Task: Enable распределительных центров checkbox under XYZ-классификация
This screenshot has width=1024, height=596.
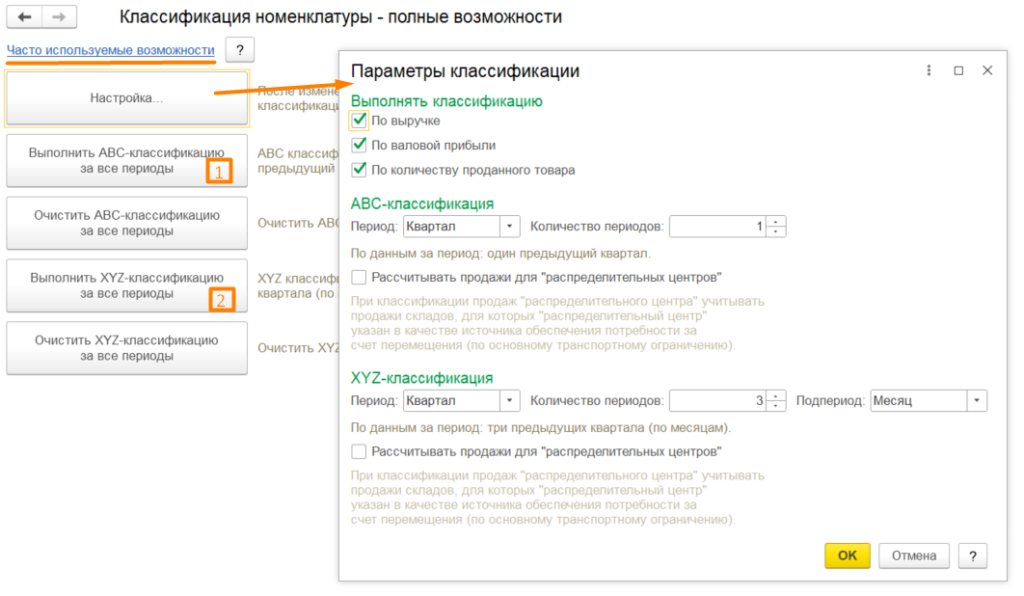Action: coord(359,452)
